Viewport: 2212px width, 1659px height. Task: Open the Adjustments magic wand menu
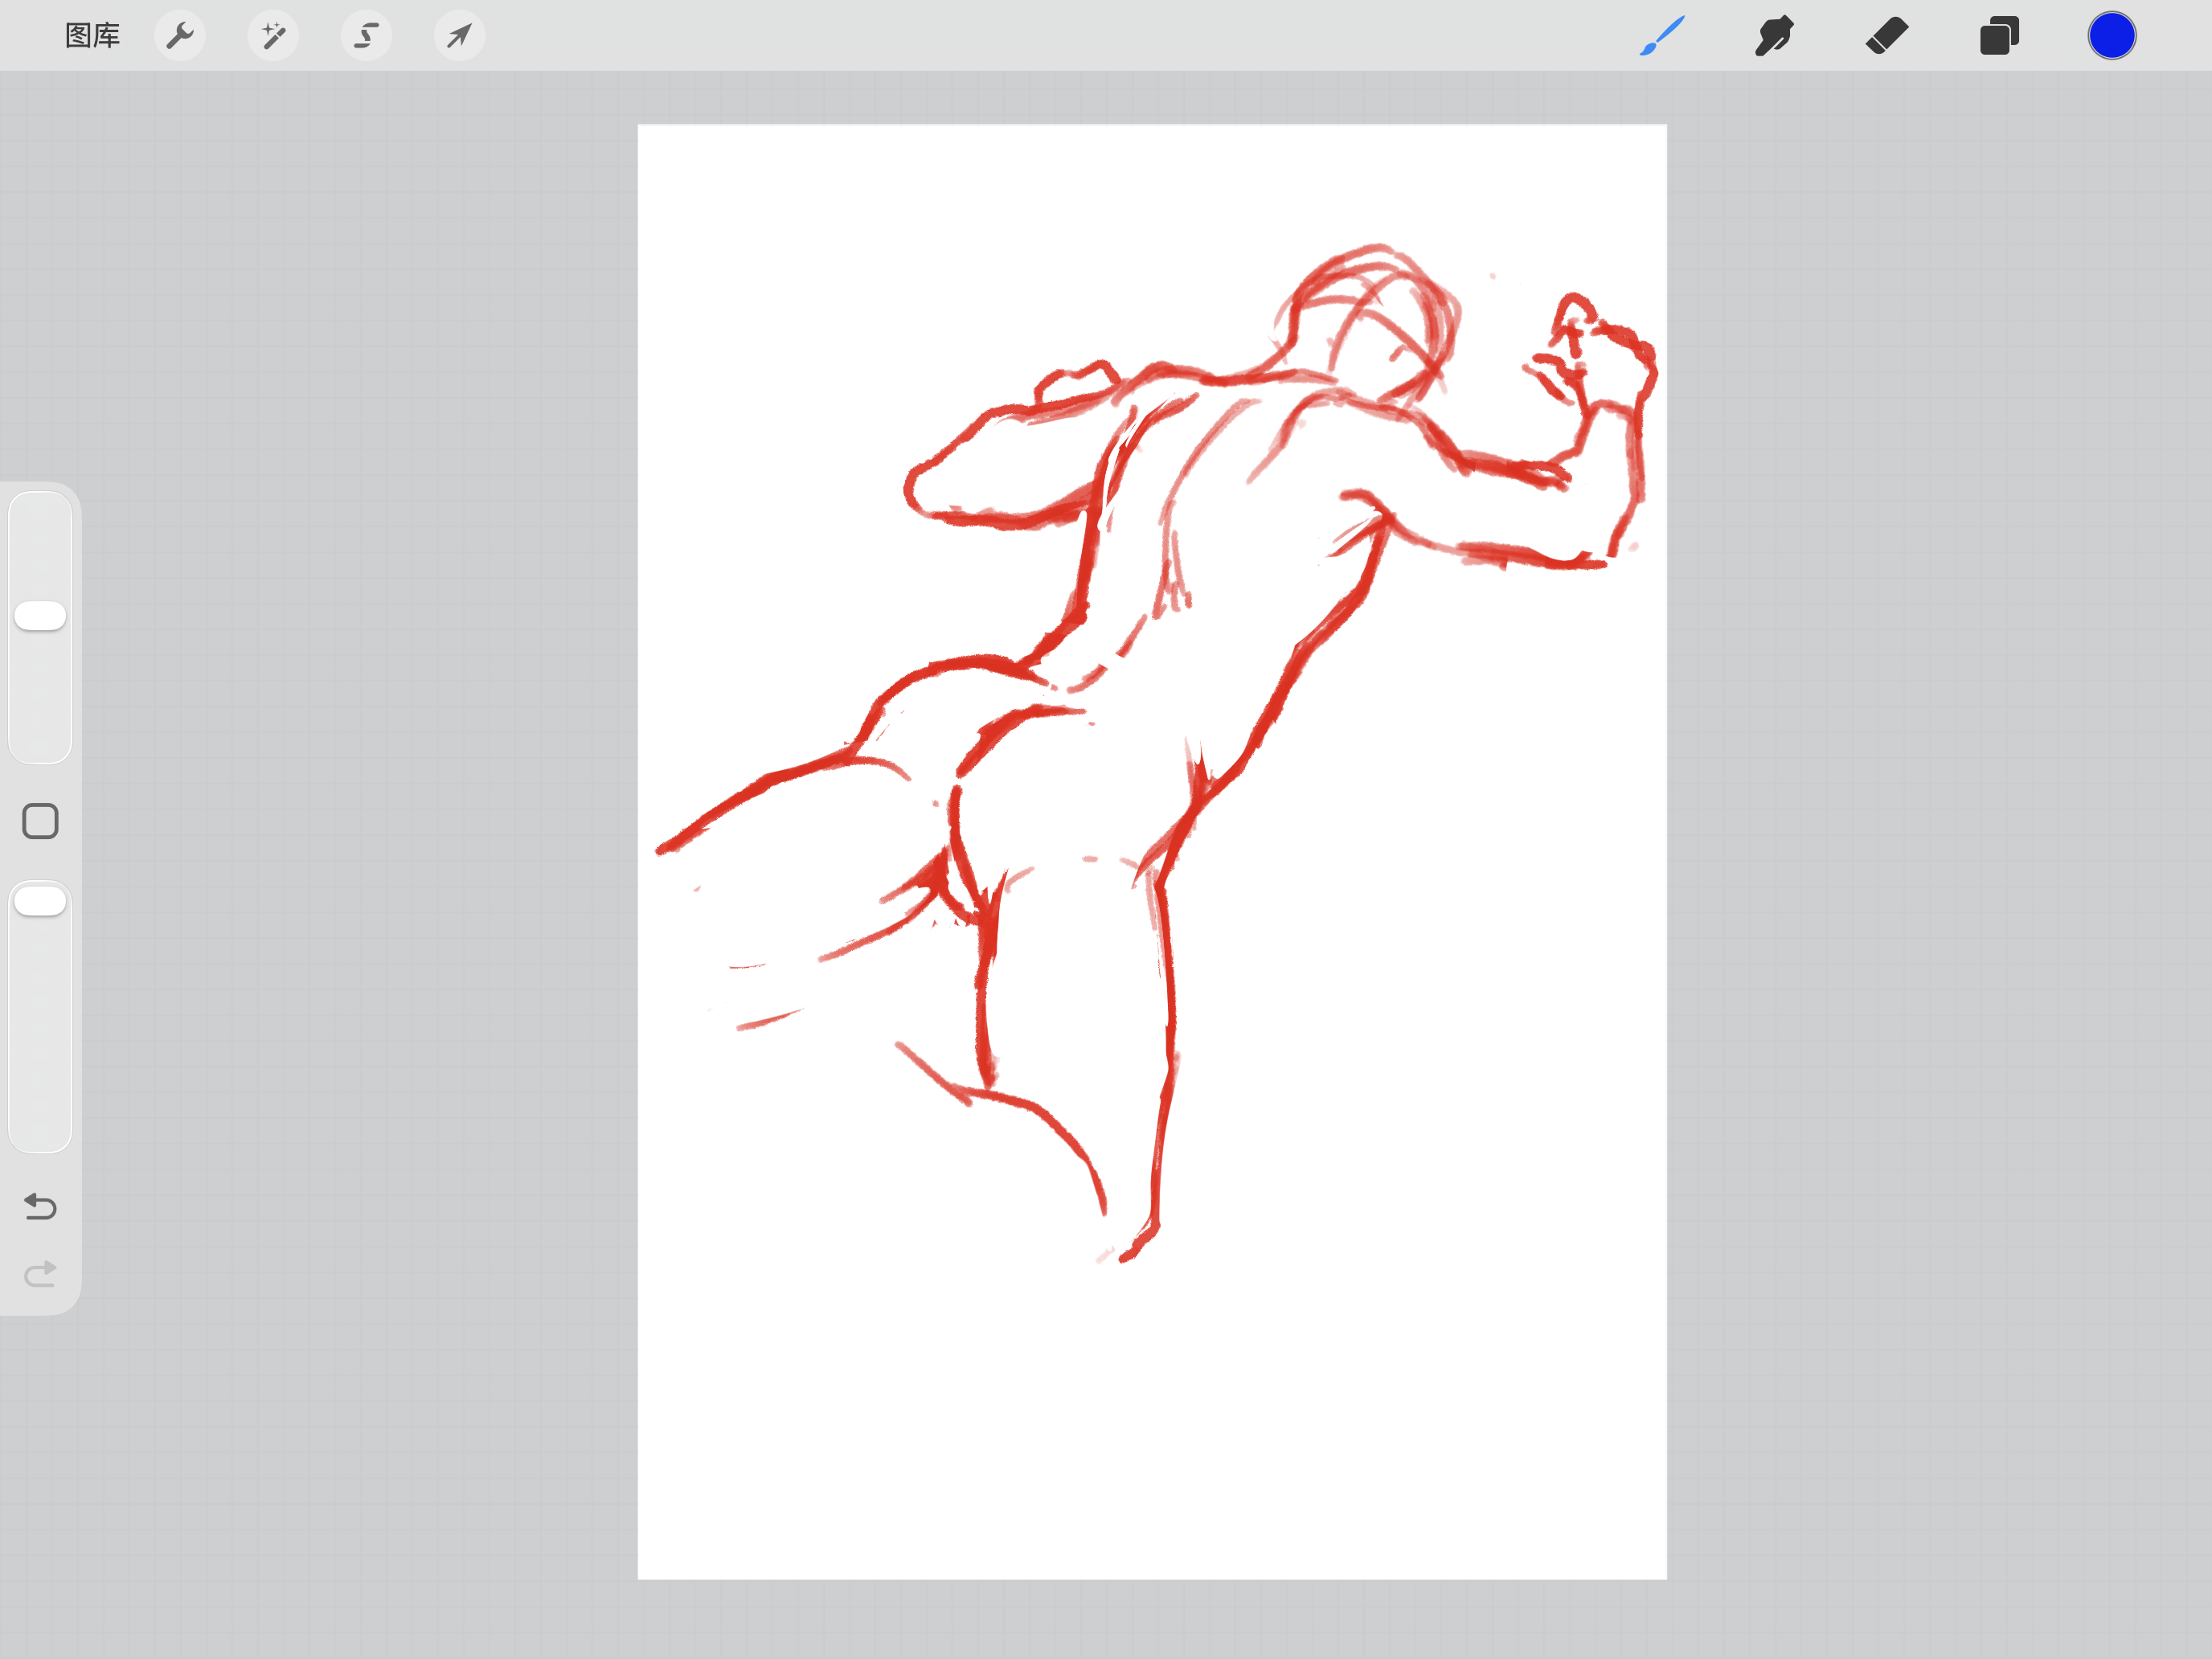(x=273, y=36)
